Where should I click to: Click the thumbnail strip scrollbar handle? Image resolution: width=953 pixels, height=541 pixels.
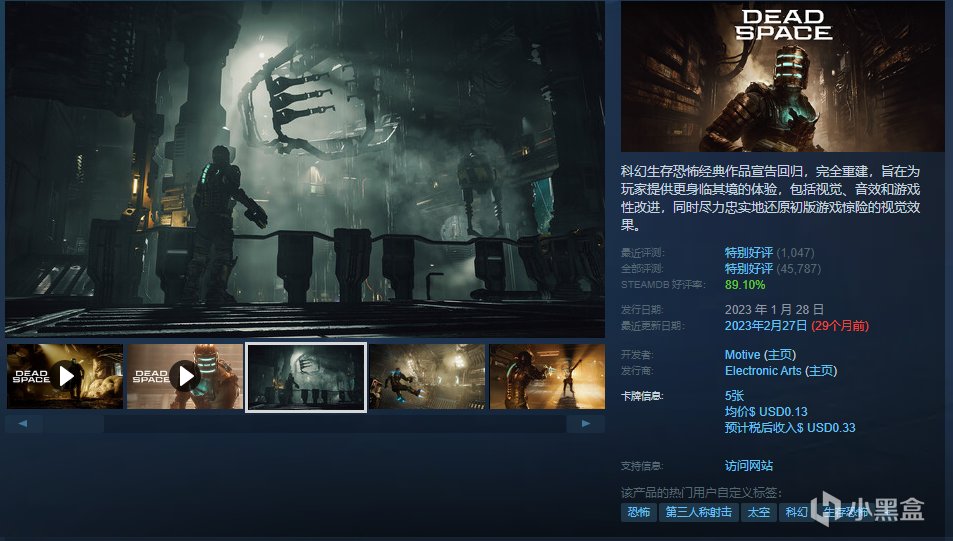click(74, 424)
